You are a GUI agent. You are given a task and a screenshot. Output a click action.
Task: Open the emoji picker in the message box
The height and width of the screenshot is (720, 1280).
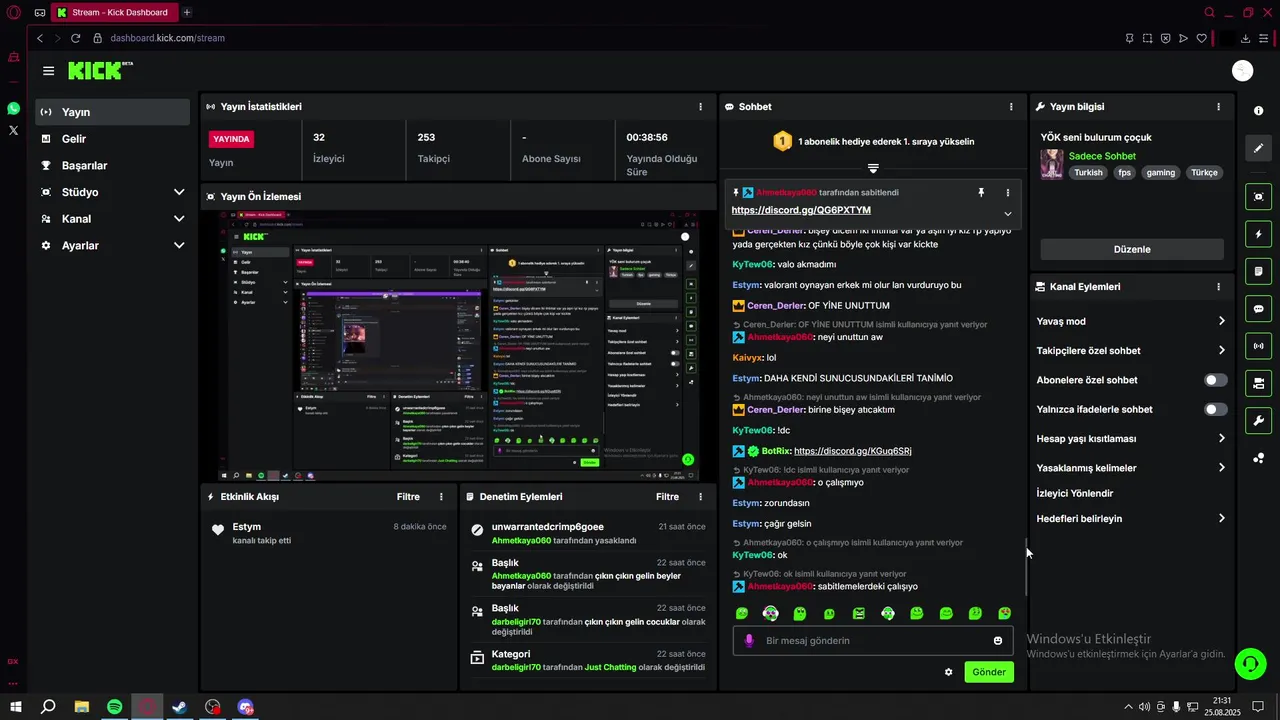point(997,641)
